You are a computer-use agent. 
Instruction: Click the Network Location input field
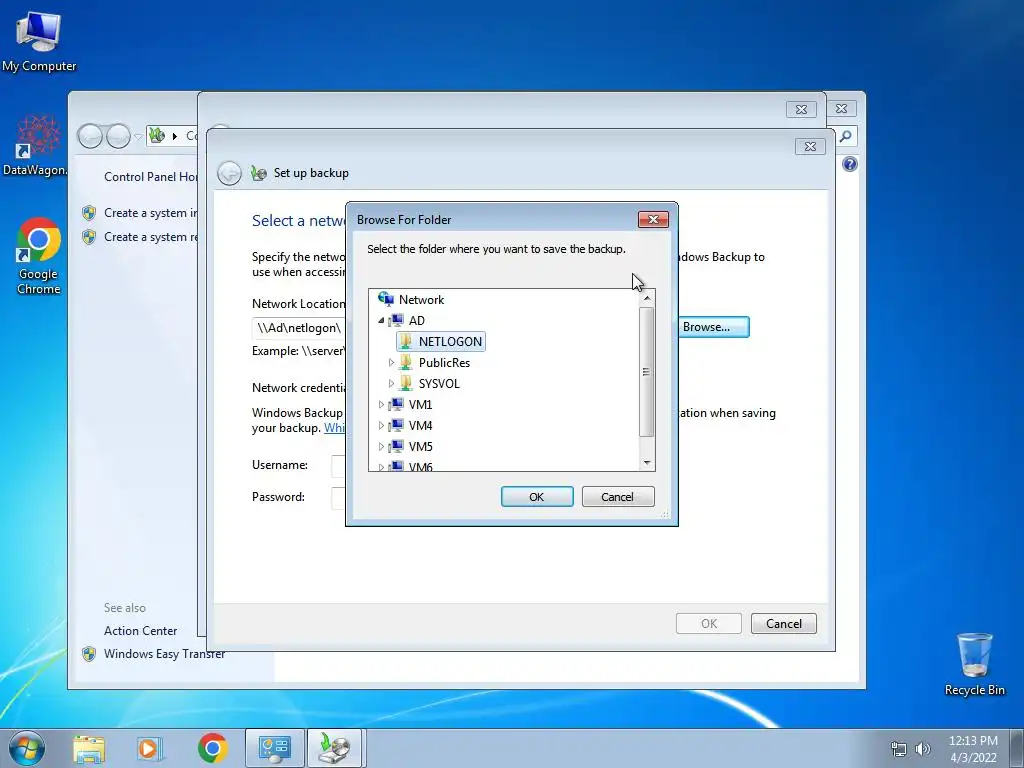[x=299, y=328]
